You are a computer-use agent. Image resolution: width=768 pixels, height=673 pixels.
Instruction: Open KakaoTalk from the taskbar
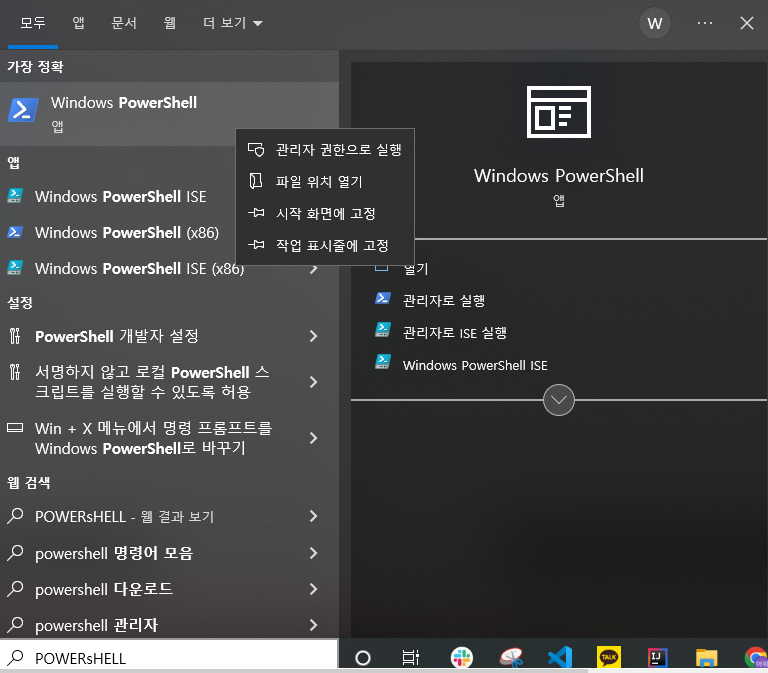tap(609, 657)
